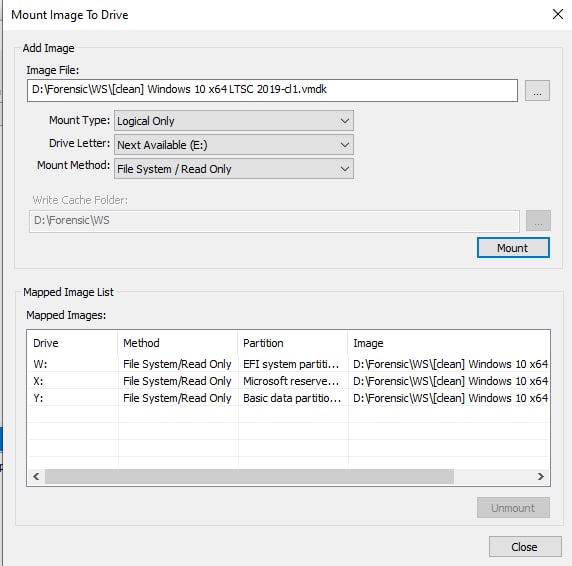Select the Y: drive row

pos(289,398)
